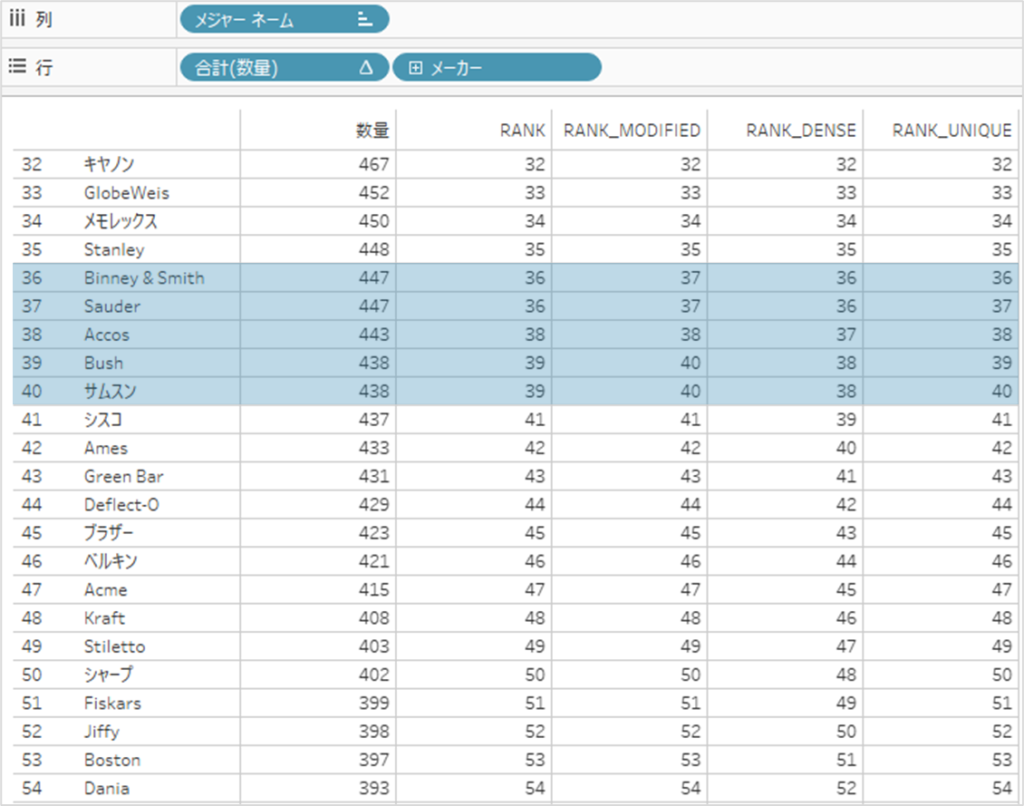Click RANK_UNIQUE value 51 in Fiskars row
This screenshot has width=1024, height=806.
coord(1002,703)
